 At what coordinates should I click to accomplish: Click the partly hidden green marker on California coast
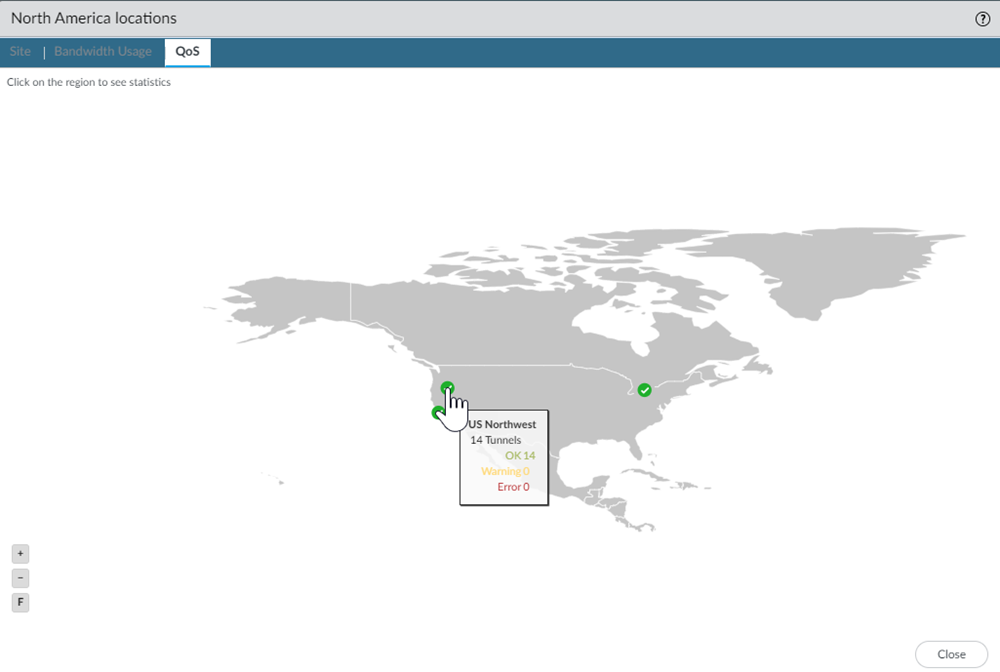point(437,413)
